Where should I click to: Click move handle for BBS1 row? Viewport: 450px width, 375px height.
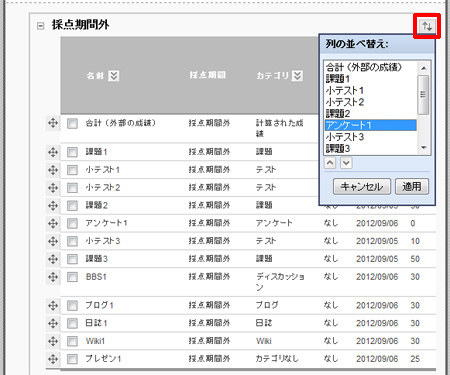click(x=53, y=277)
